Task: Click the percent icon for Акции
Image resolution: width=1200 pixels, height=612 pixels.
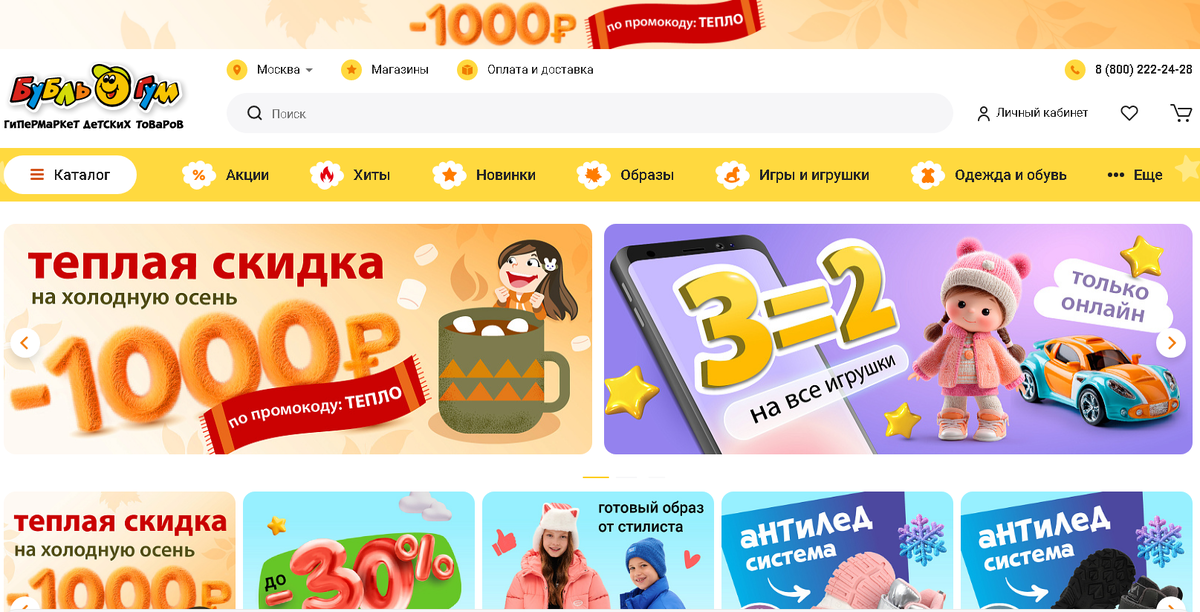Action: (x=198, y=175)
